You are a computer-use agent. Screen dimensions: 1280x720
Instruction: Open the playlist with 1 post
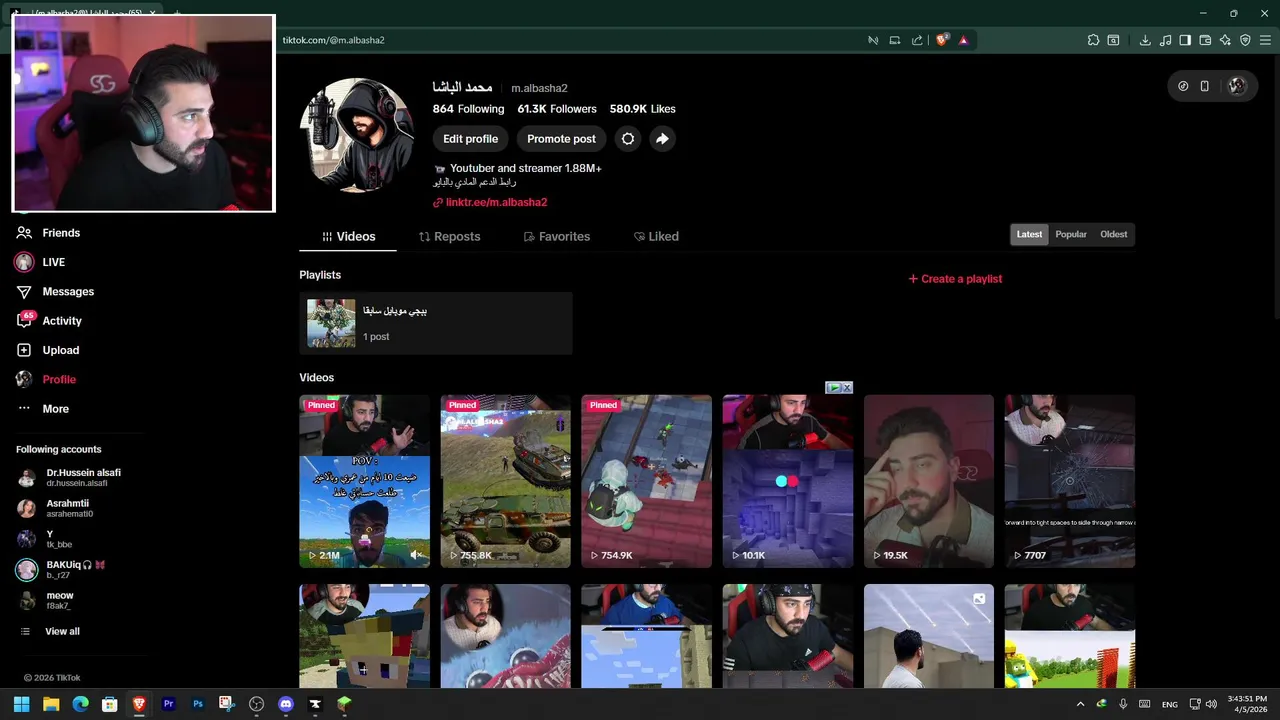pyautogui.click(x=436, y=323)
